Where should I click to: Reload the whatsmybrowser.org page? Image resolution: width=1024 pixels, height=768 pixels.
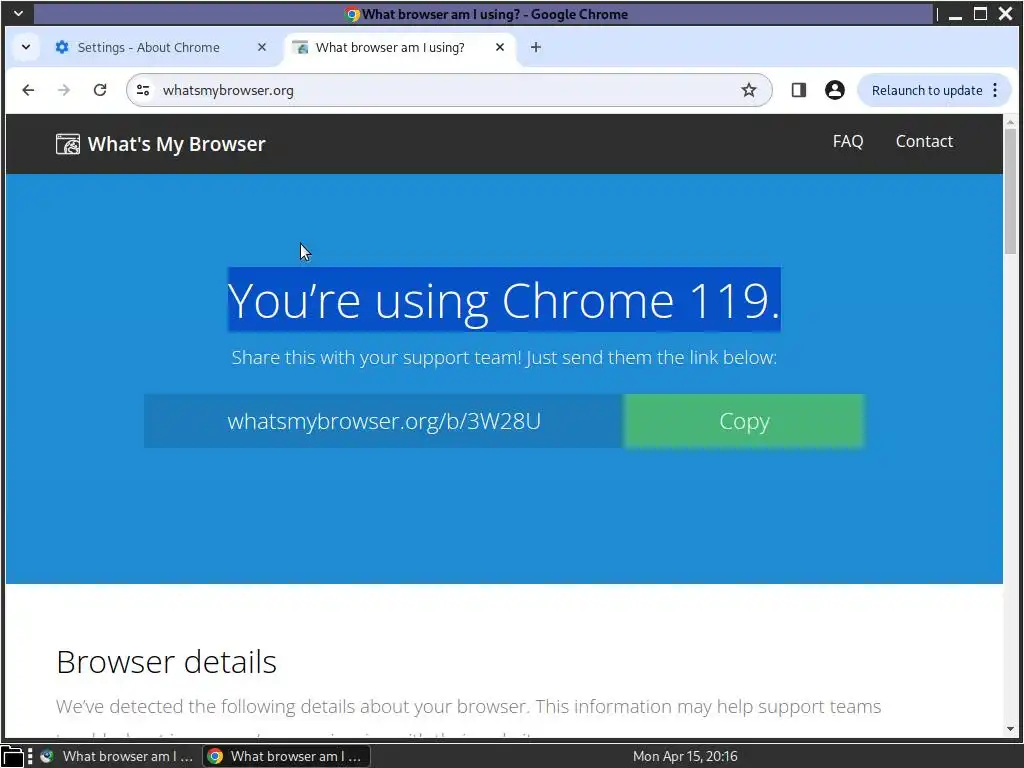(100, 90)
